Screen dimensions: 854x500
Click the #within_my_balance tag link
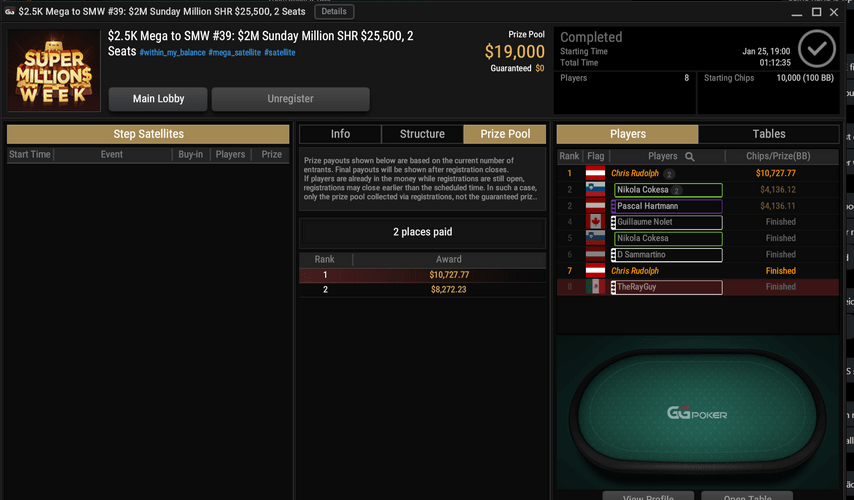173,53
